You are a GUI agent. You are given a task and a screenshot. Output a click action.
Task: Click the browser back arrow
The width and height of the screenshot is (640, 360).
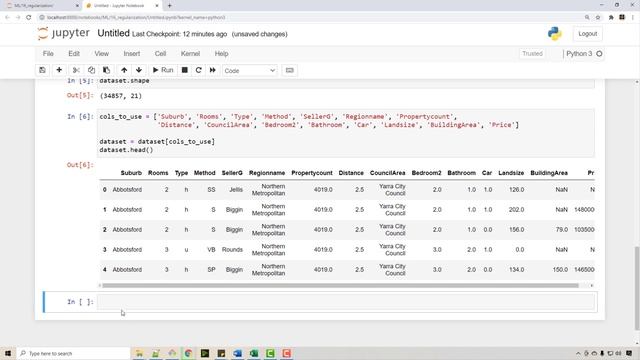coord(7,18)
